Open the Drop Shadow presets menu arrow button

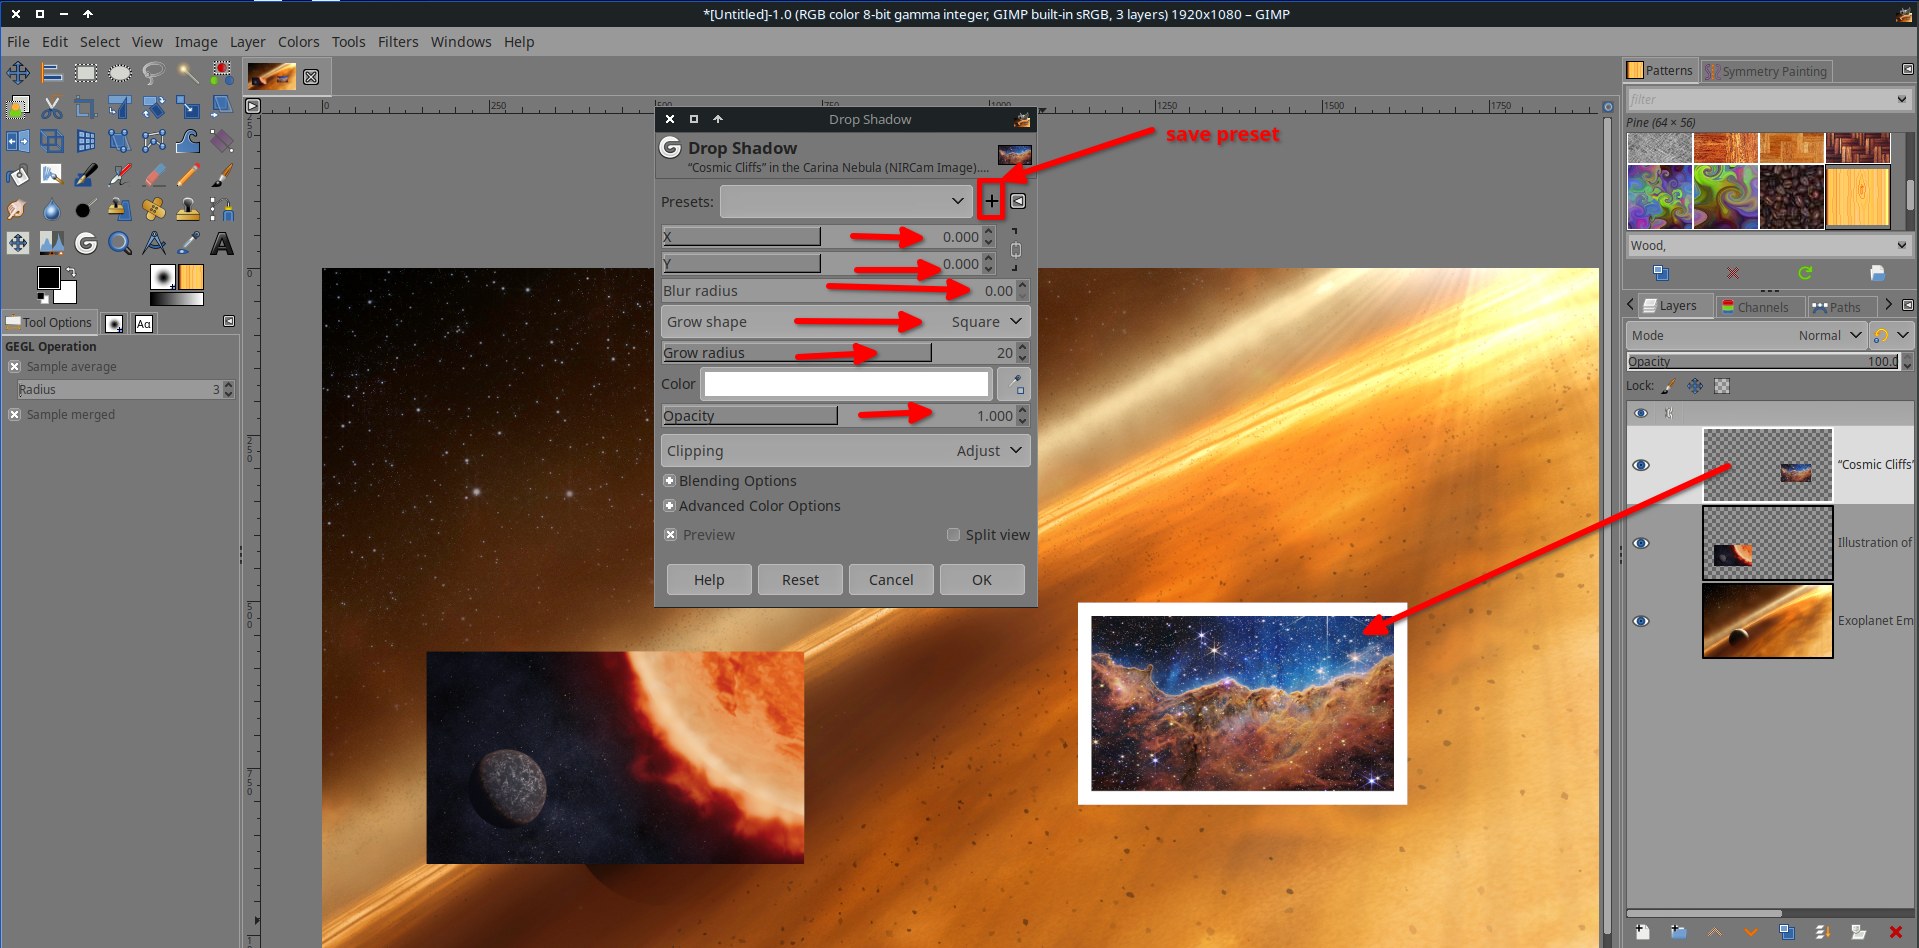(x=1018, y=201)
